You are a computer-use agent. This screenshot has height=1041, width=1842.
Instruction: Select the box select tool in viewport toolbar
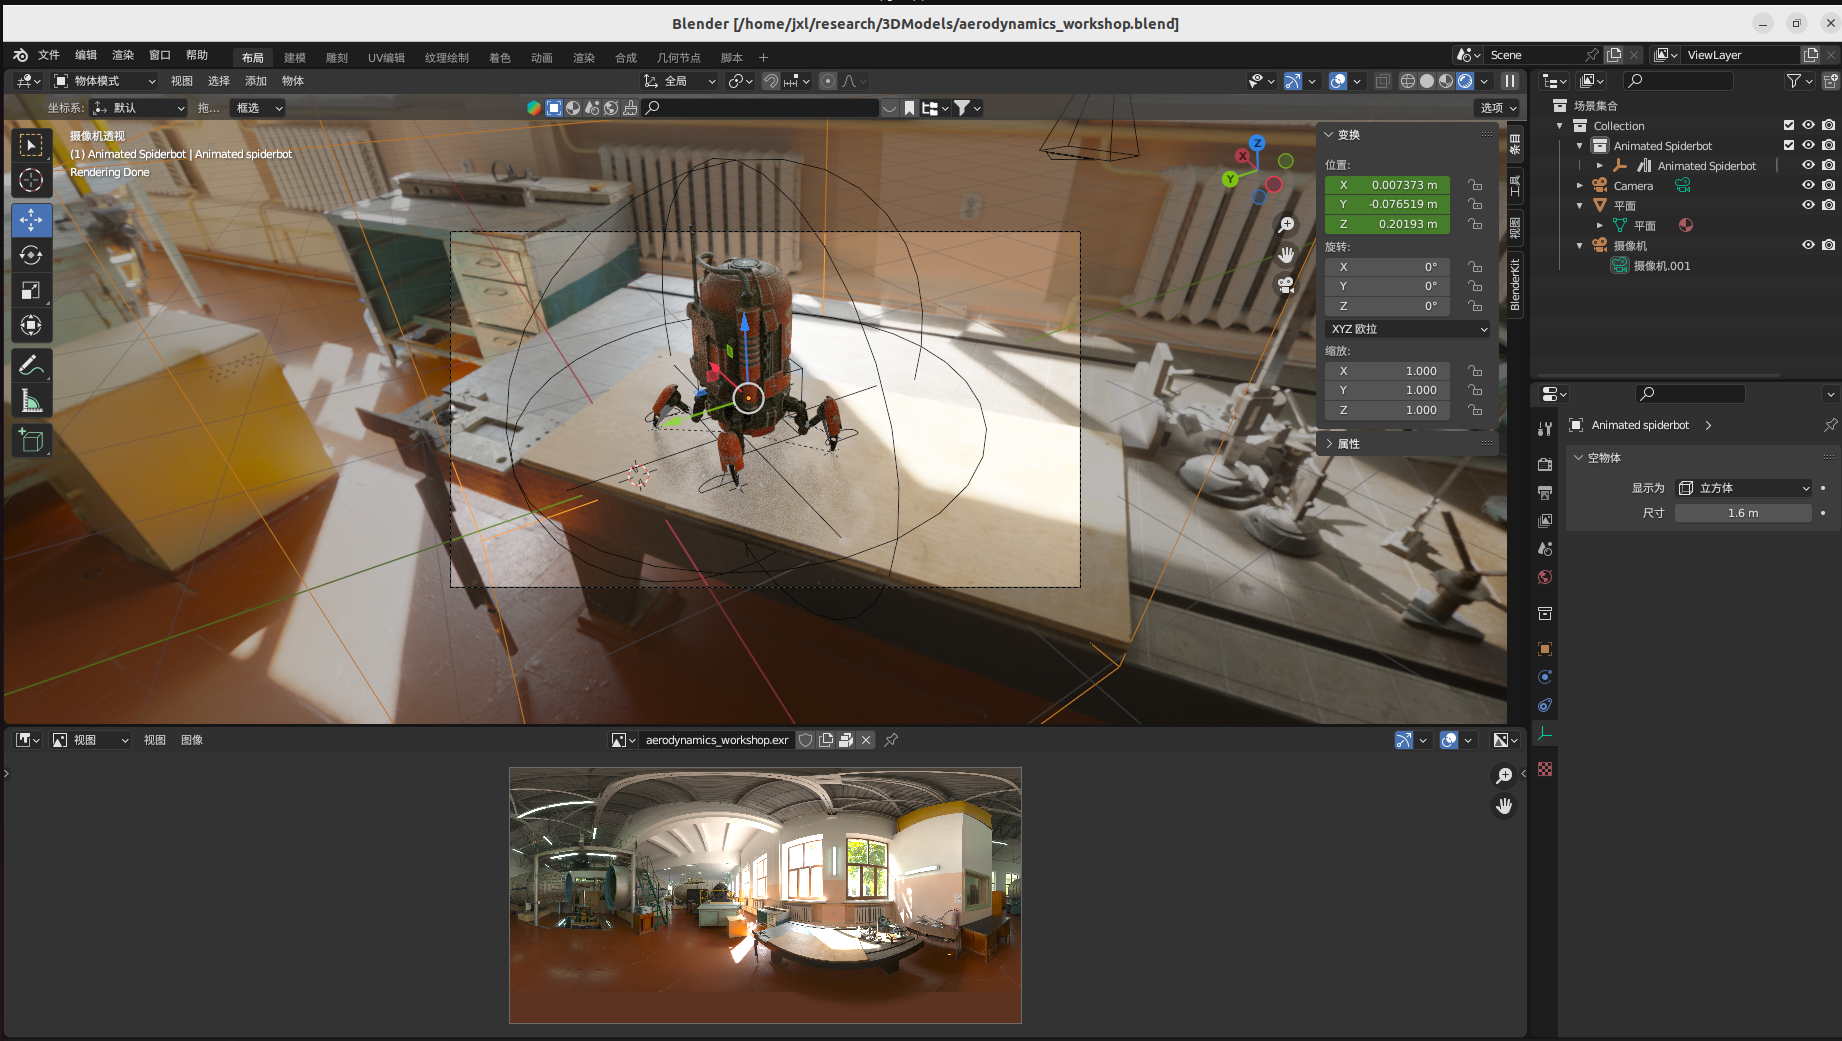click(x=31, y=145)
